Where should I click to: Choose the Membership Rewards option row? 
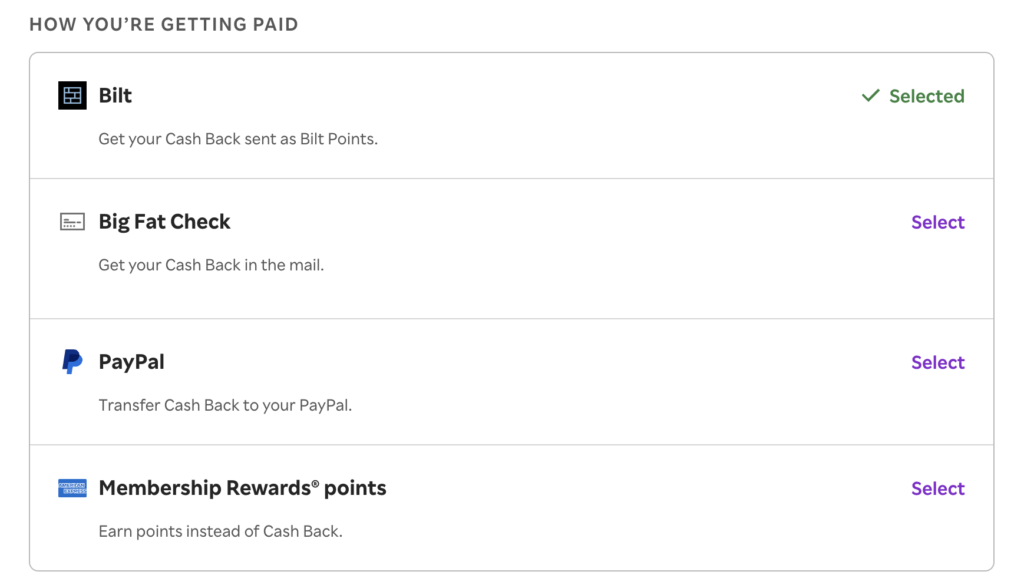tap(512, 507)
